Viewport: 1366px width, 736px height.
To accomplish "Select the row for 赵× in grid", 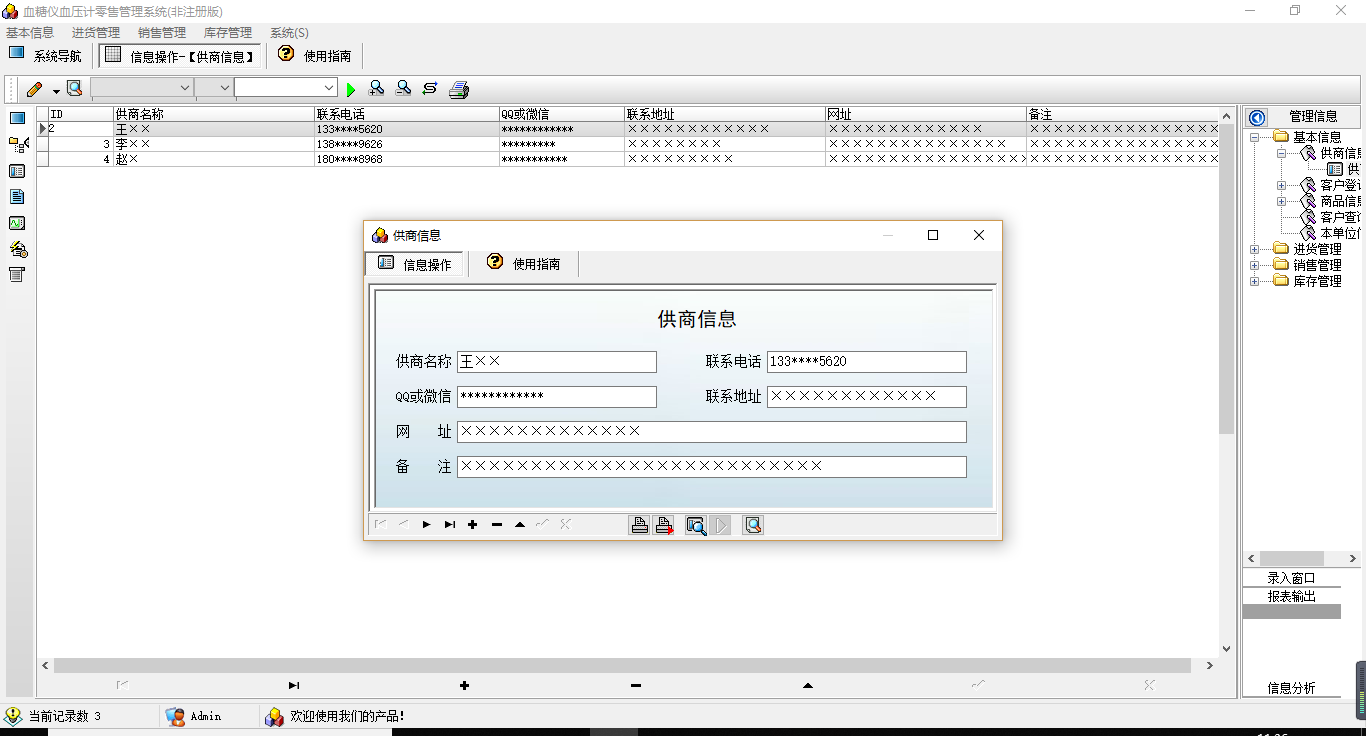I will 628,159.
